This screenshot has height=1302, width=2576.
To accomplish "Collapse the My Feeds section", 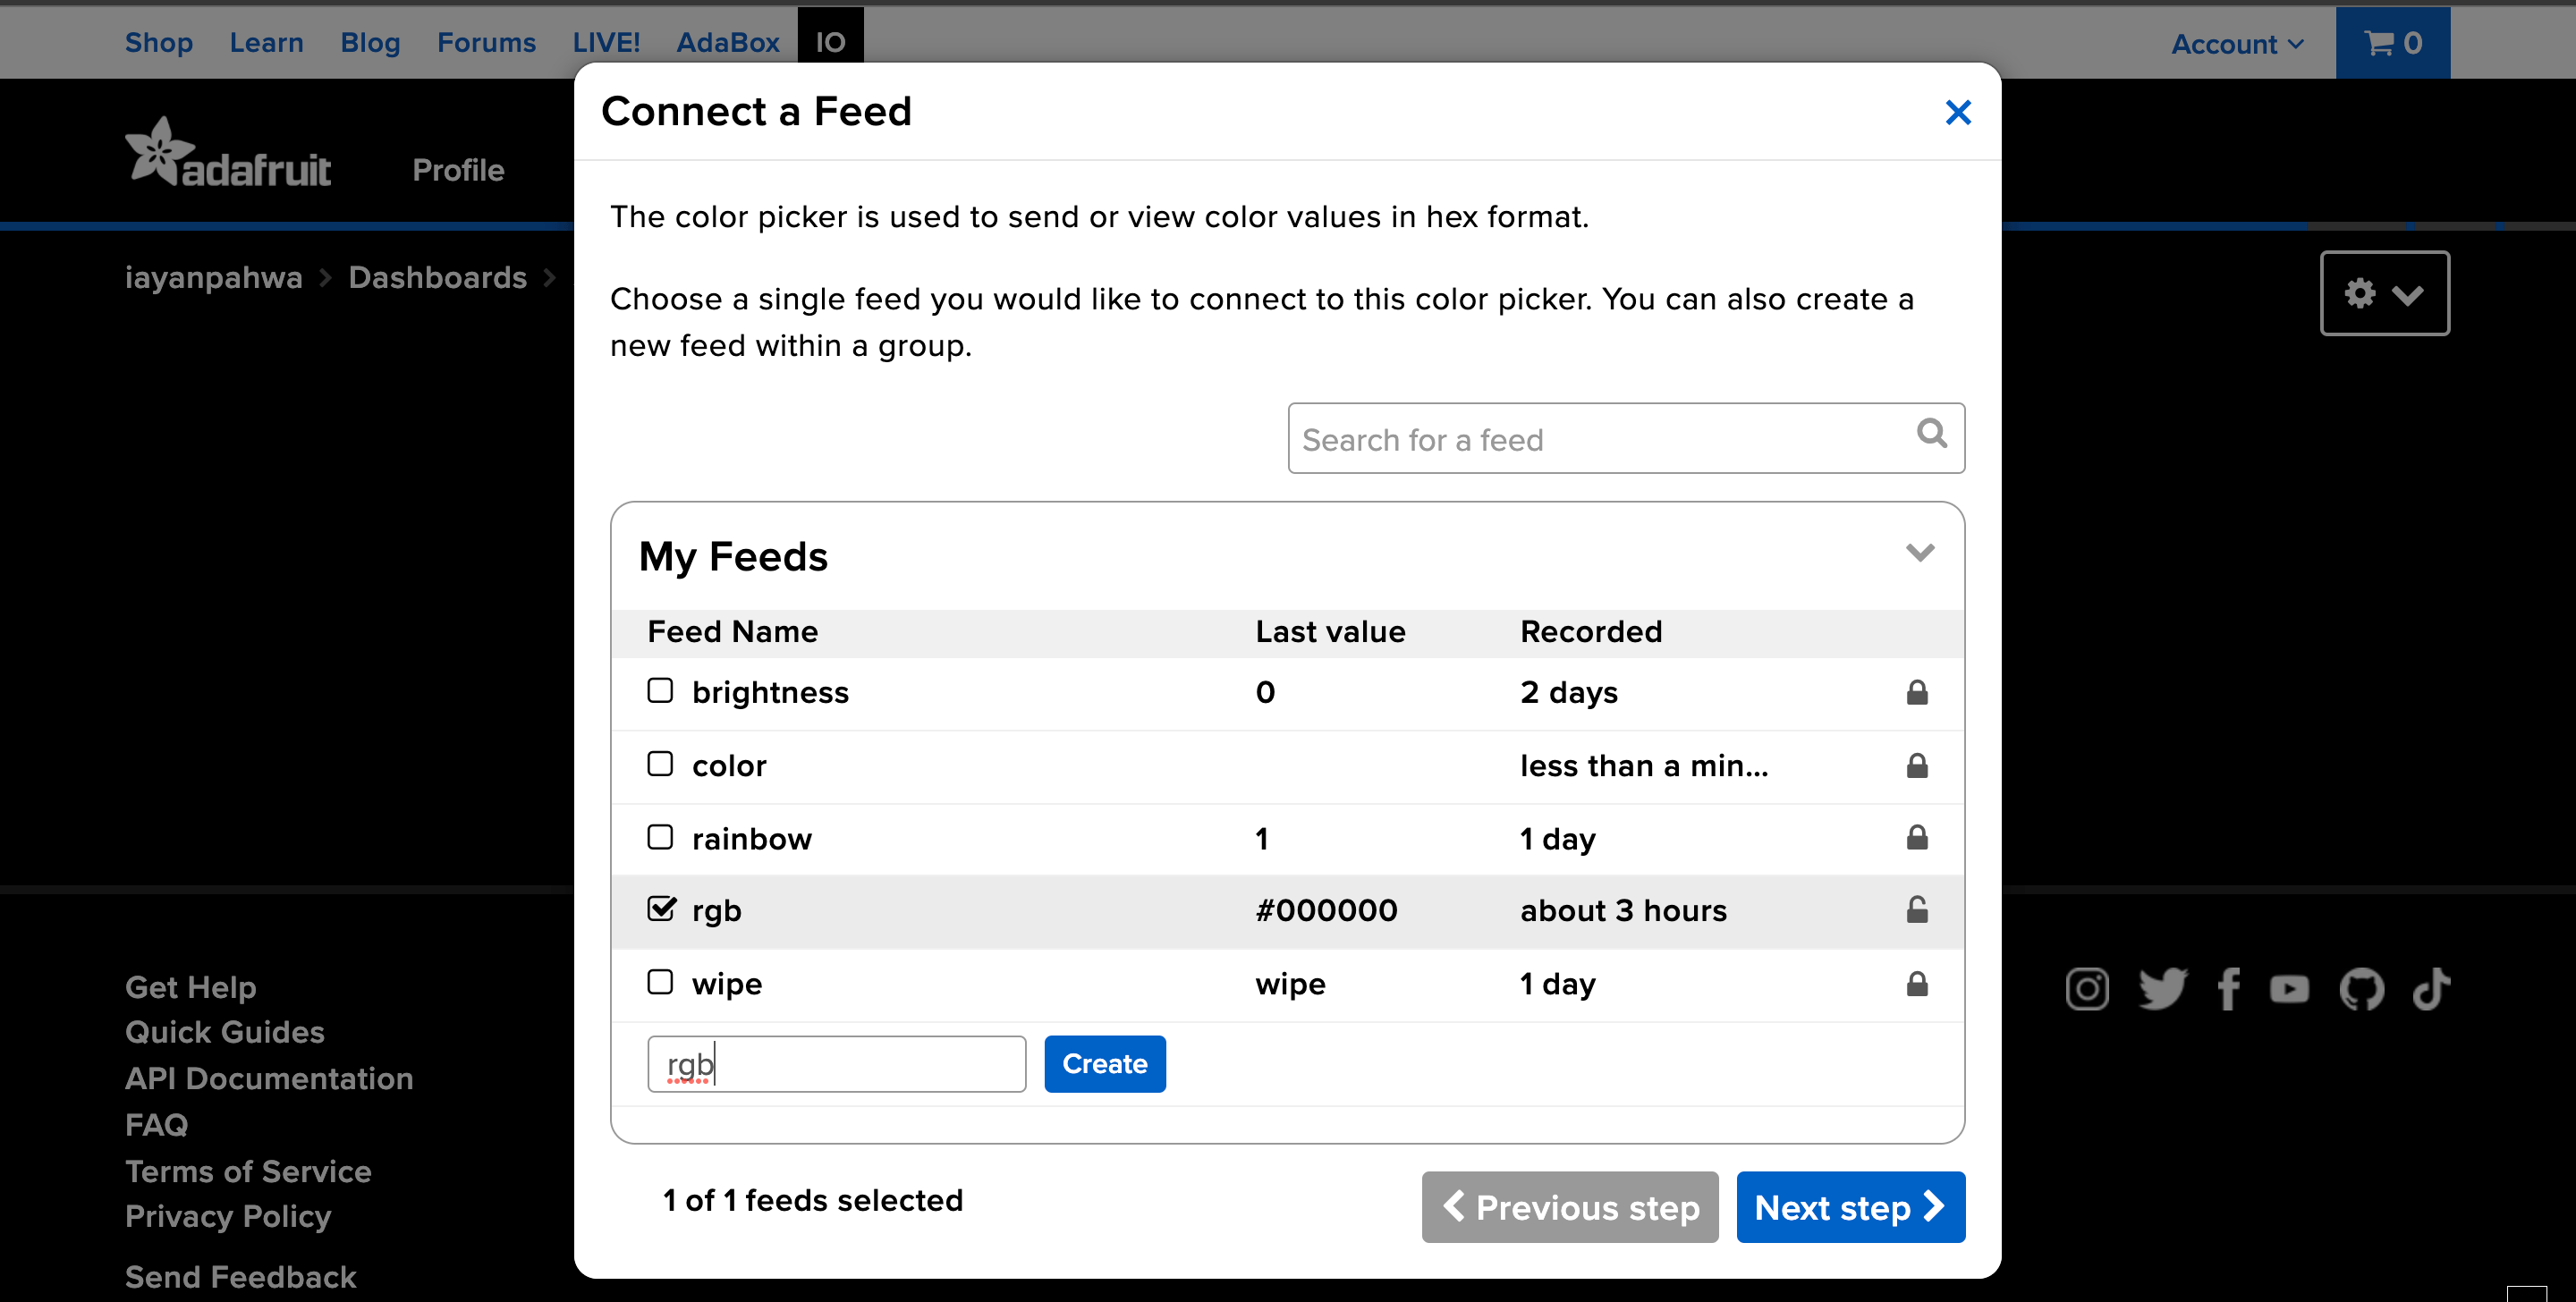I will 1920,552.
